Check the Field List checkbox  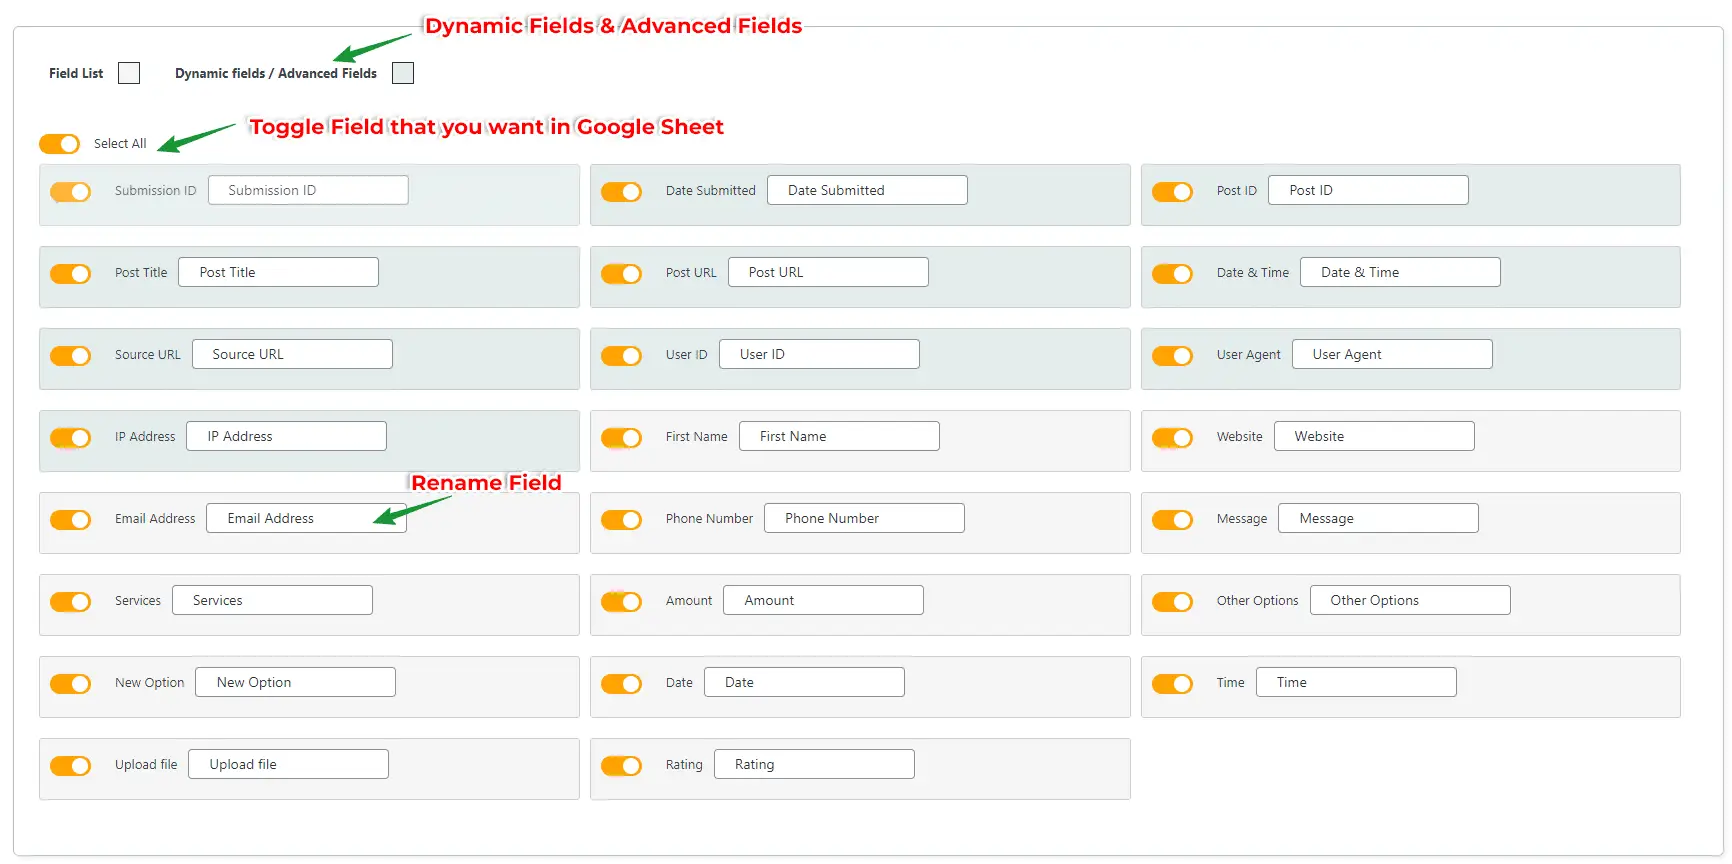point(129,73)
